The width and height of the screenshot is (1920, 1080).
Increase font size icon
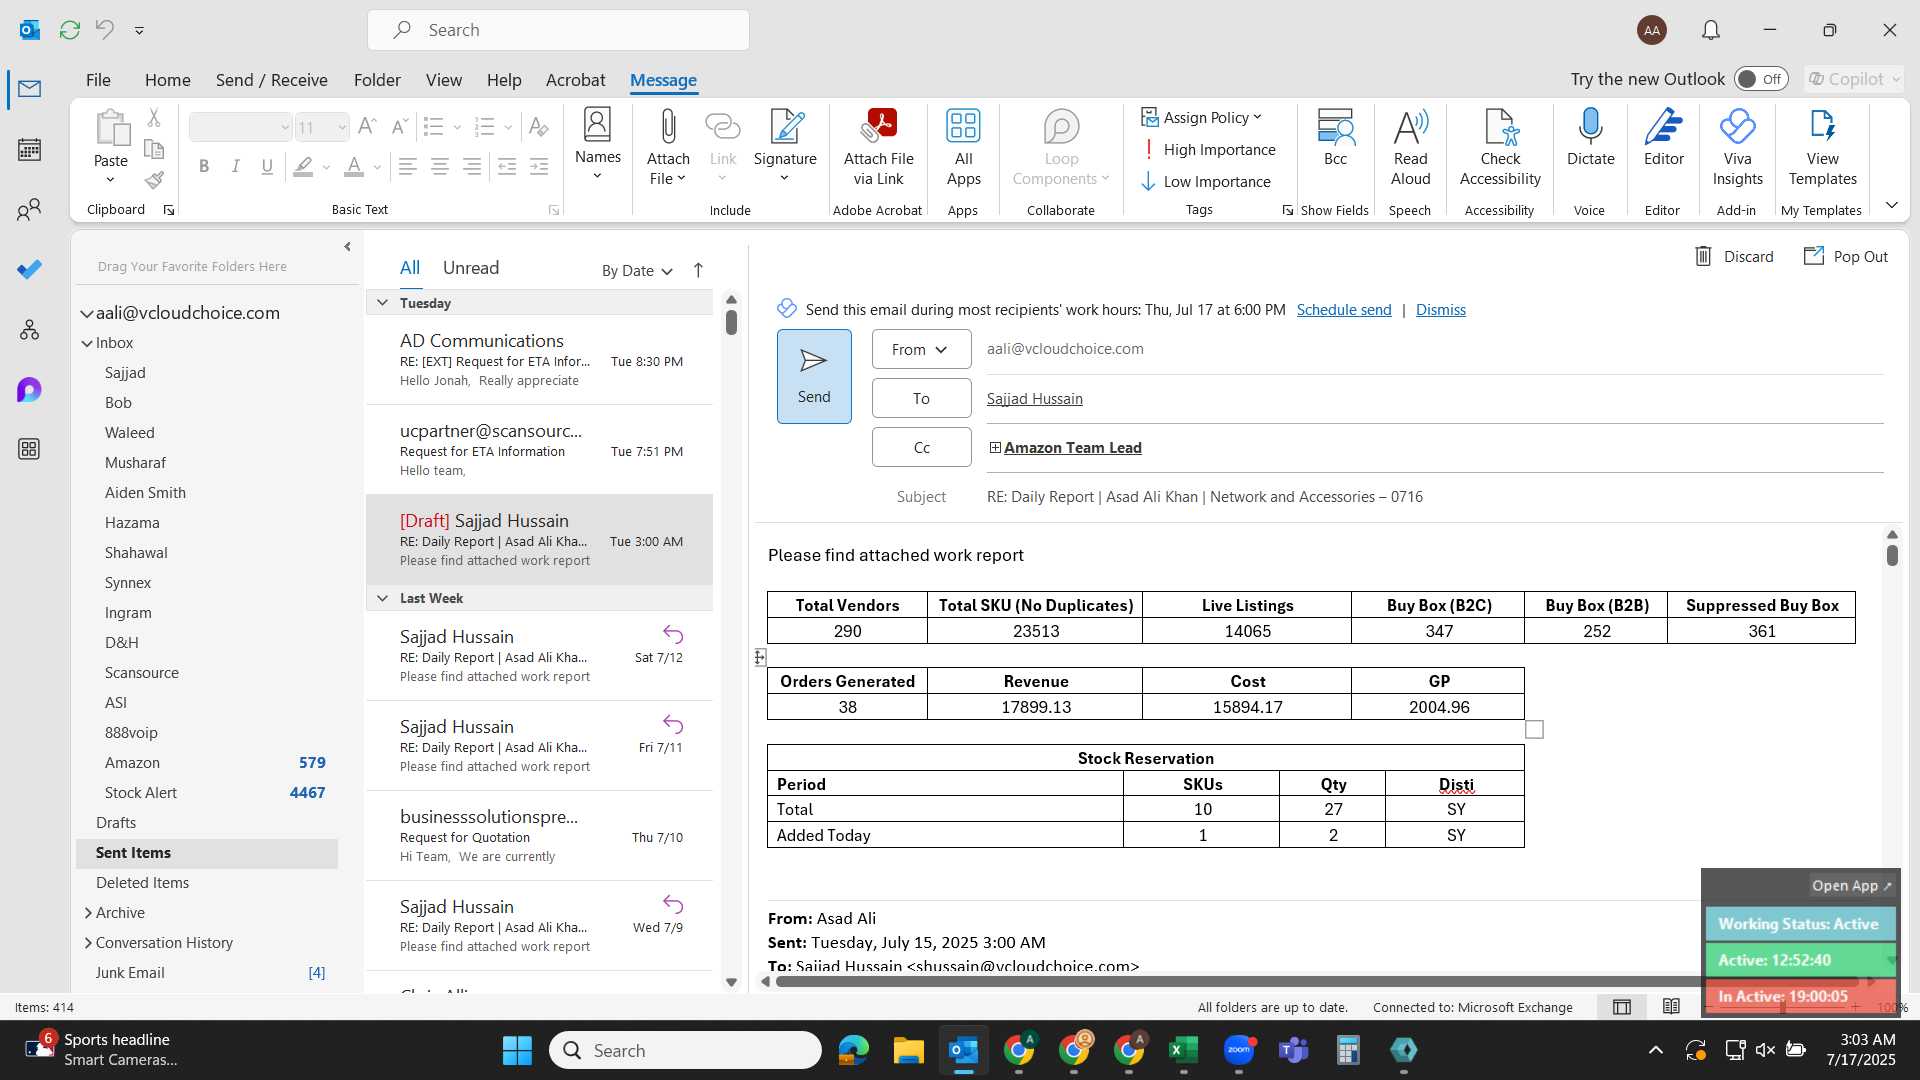pyautogui.click(x=367, y=127)
